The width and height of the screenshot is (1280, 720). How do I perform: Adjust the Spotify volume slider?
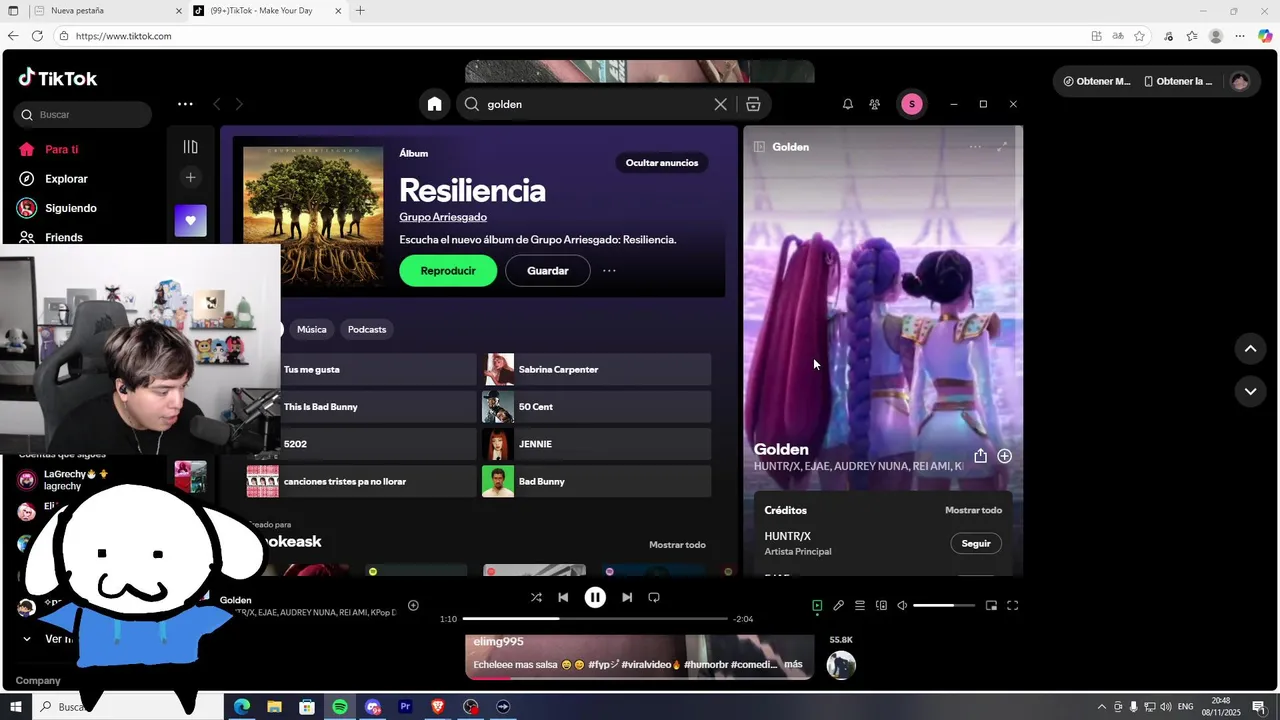[x=944, y=605]
